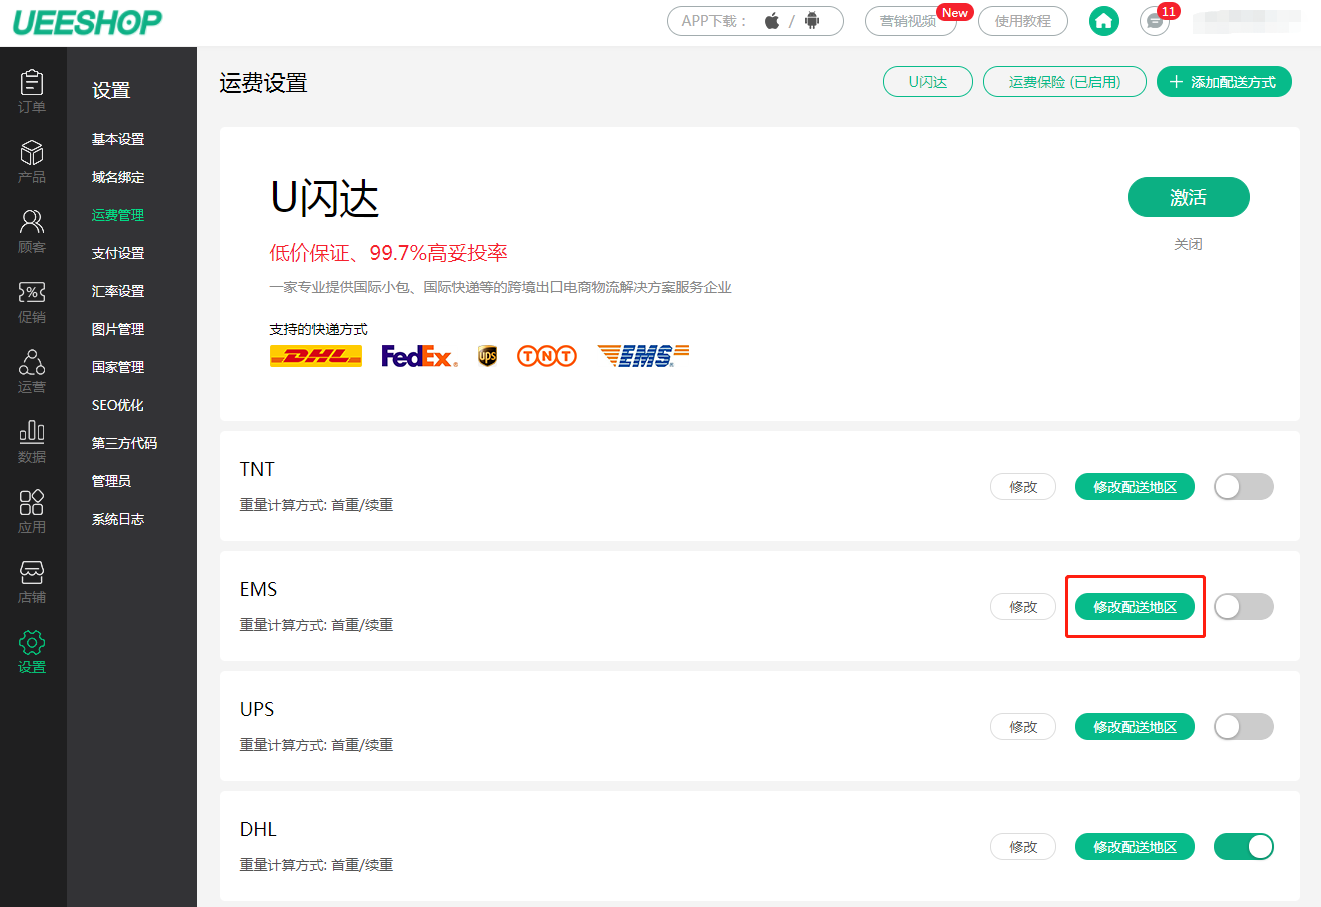Click 修改配送地区 for UPS
This screenshot has width=1321, height=907.
point(1135,727)
